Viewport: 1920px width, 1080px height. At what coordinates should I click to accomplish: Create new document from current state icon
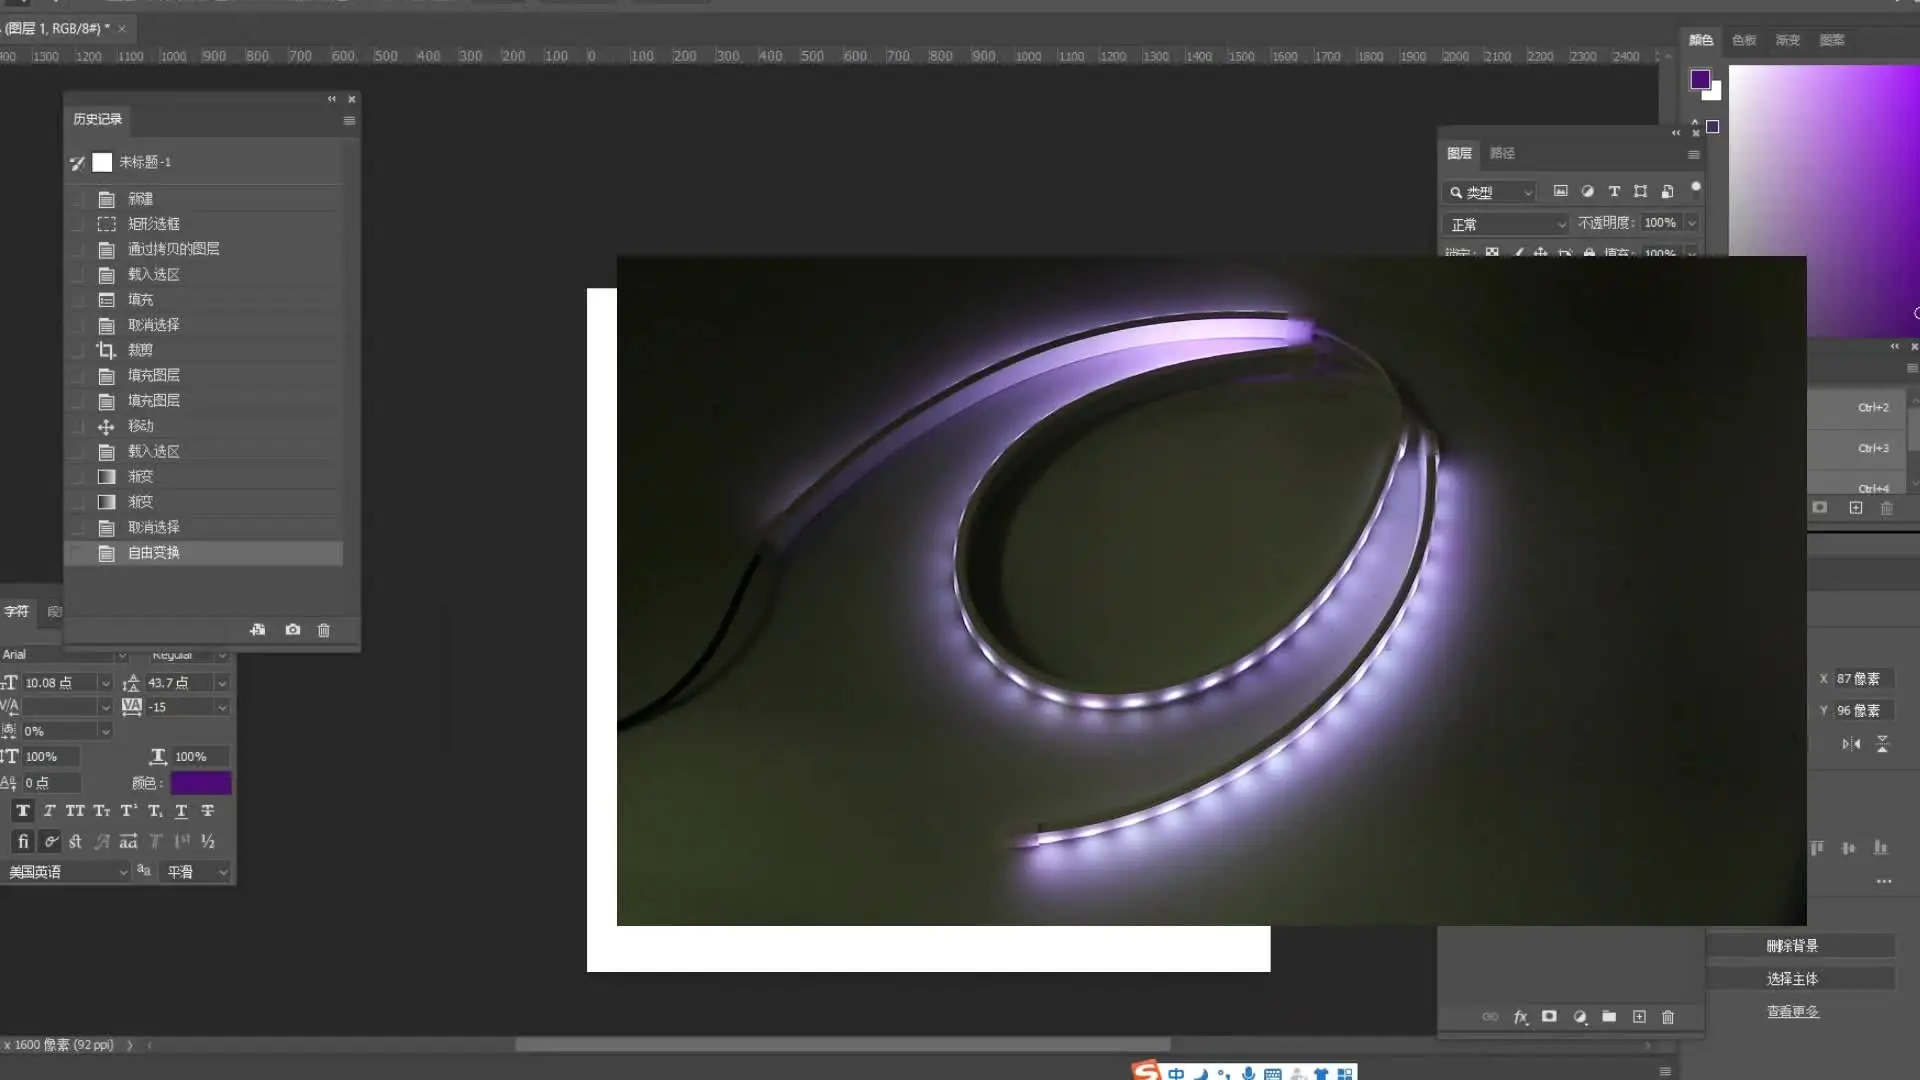pyautogui.click(x=258, y=630)
